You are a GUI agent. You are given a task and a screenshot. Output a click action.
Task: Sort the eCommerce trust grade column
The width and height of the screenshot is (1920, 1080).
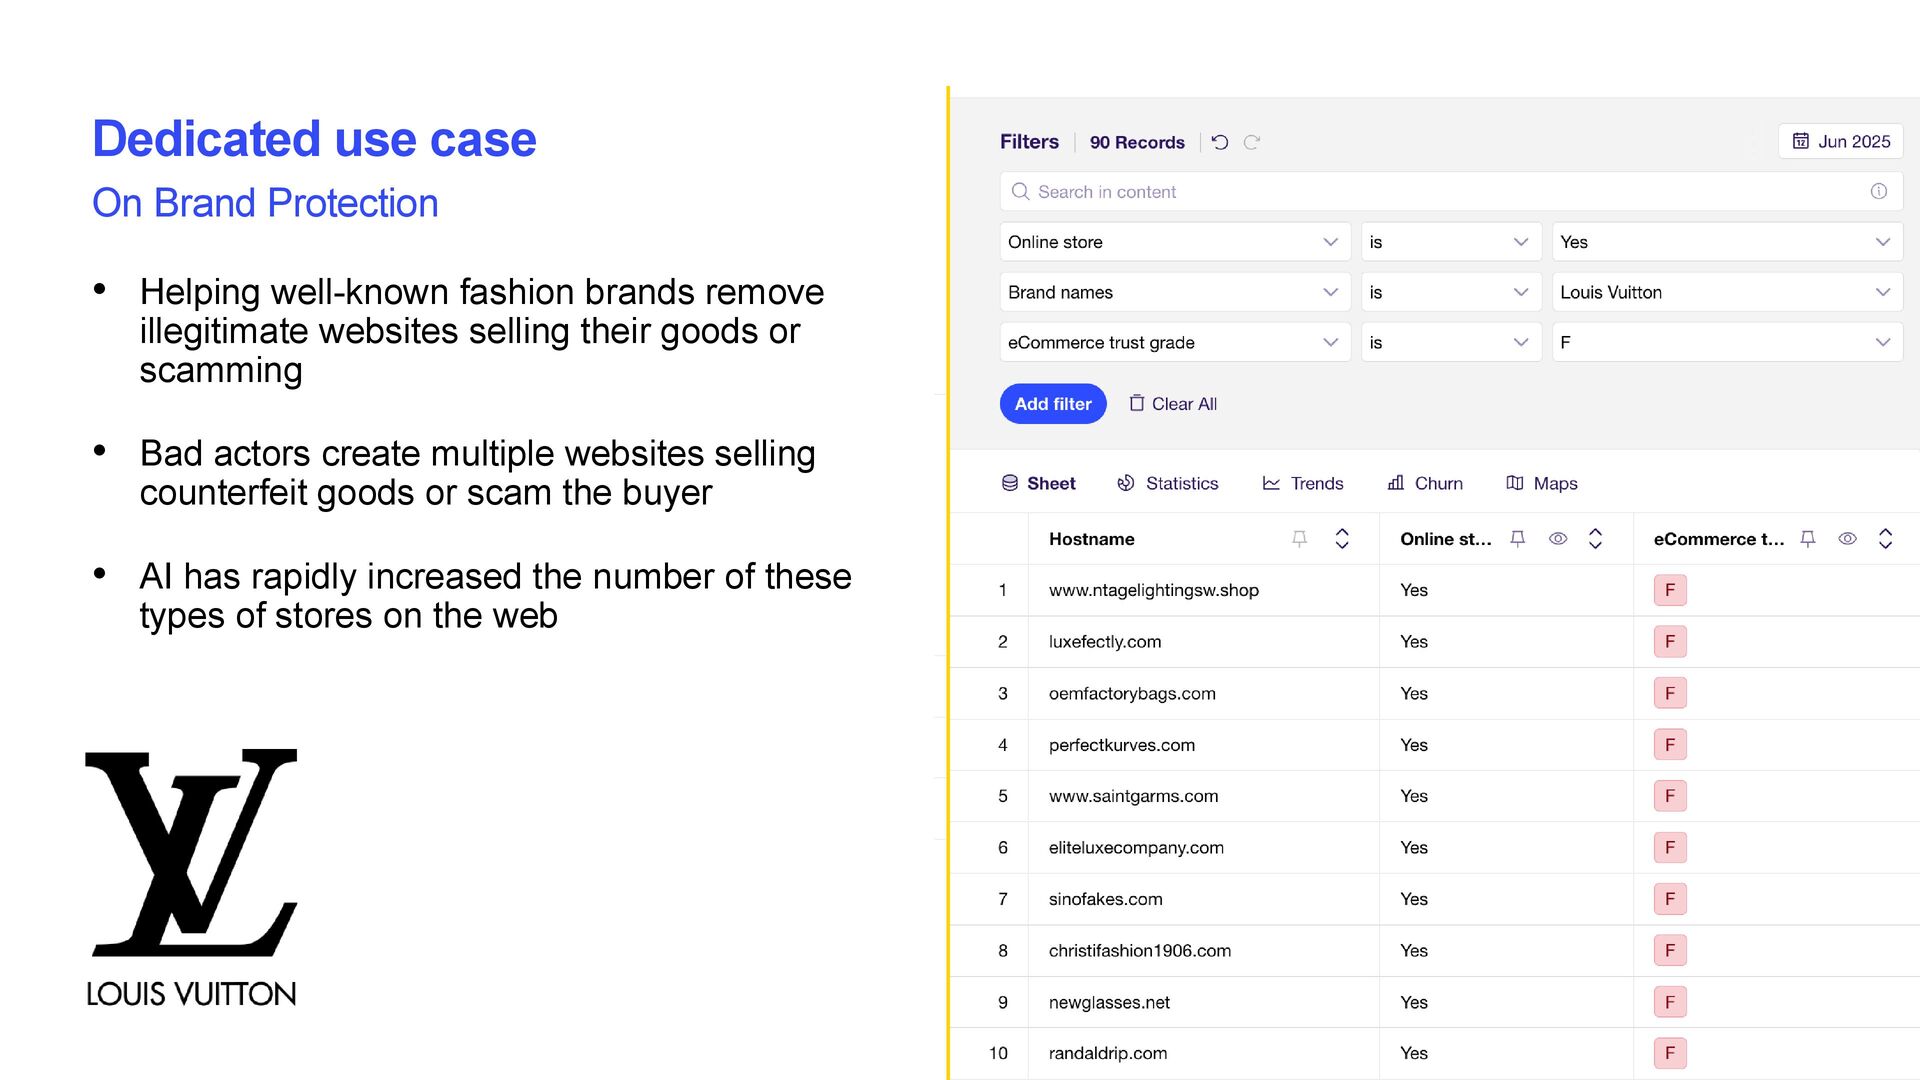[1885, 539]
